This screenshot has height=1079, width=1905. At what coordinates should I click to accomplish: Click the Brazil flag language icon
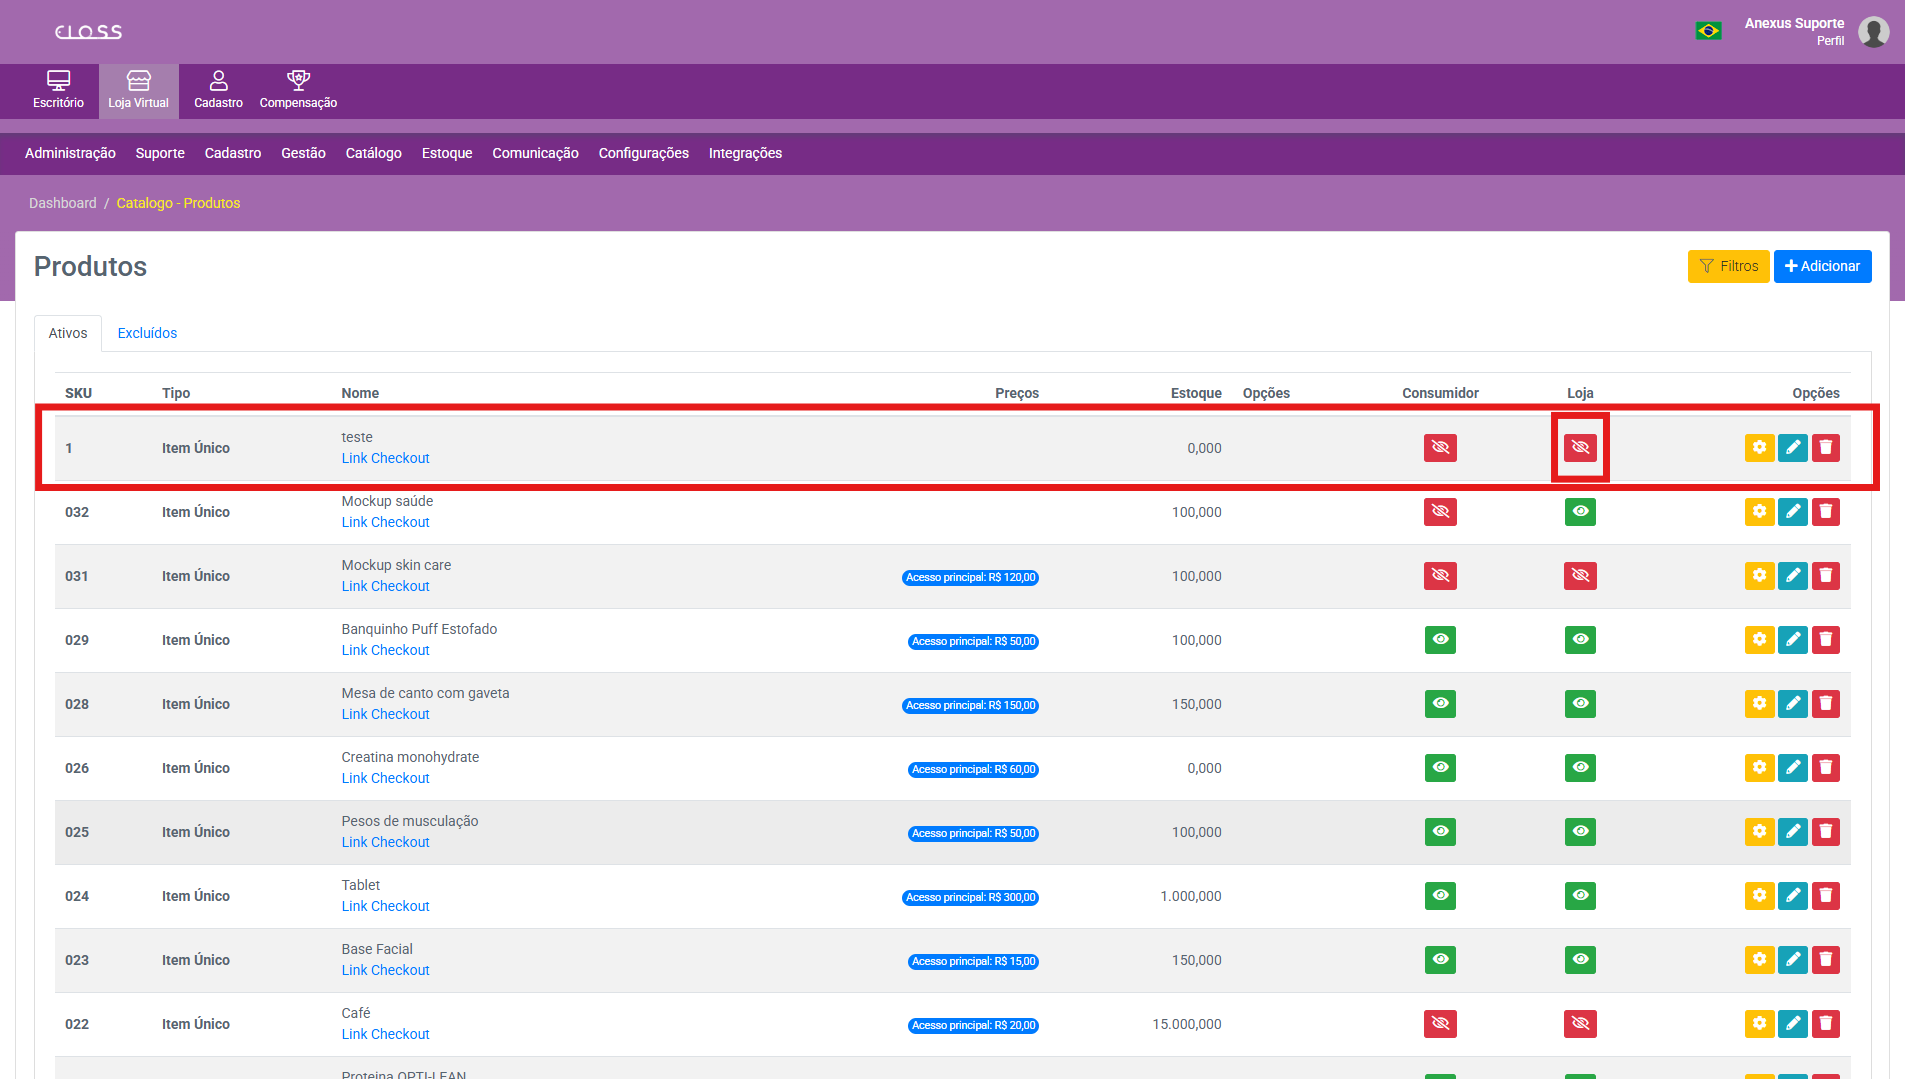click(x=1708, y=31)
